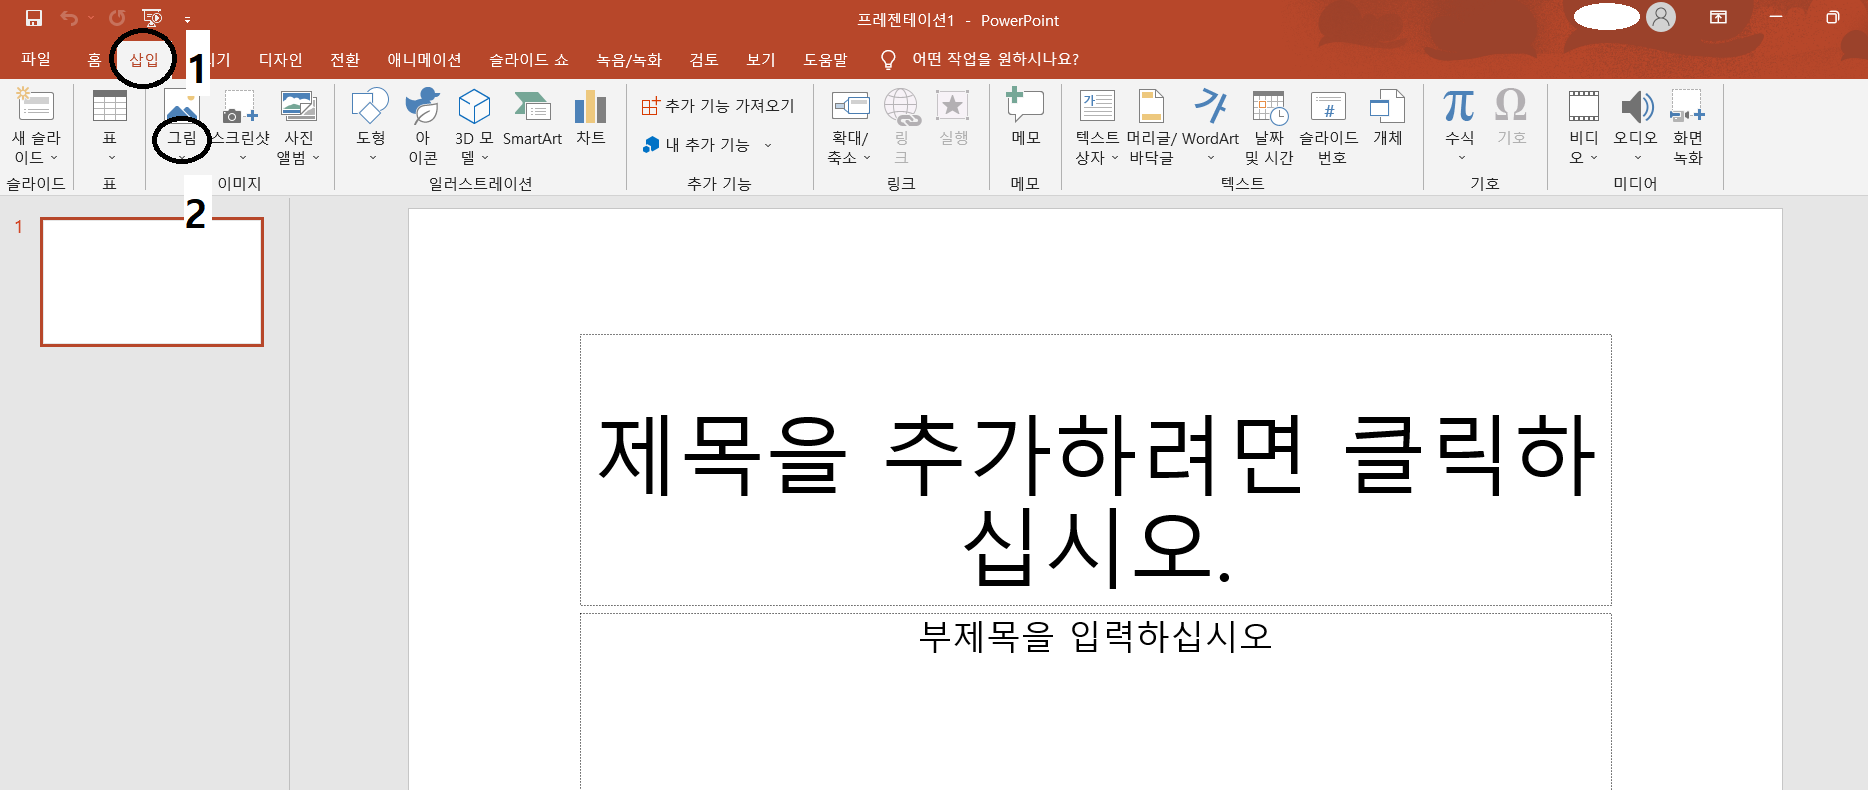Expand the 3D 모델 dropdown arrow
This screenshot has width=1868, height=790.
[x=485, y=158]
